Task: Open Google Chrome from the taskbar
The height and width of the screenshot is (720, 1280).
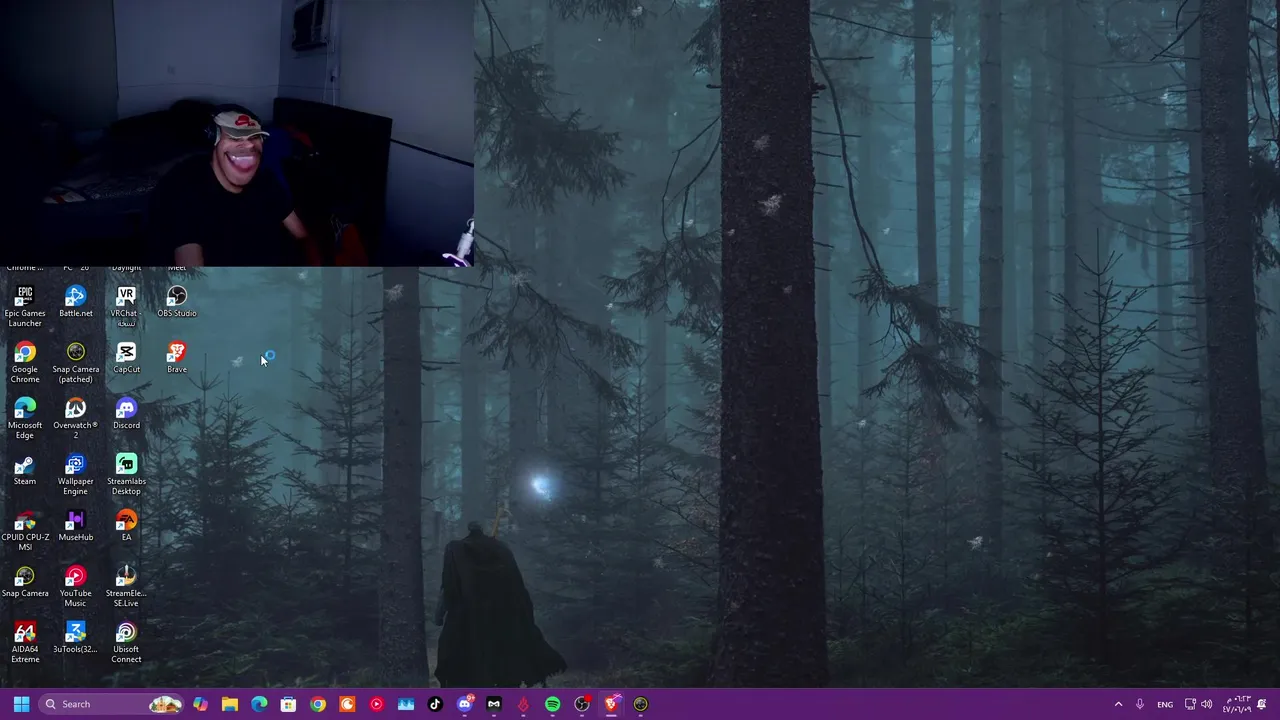Action: tap(318, 704)
